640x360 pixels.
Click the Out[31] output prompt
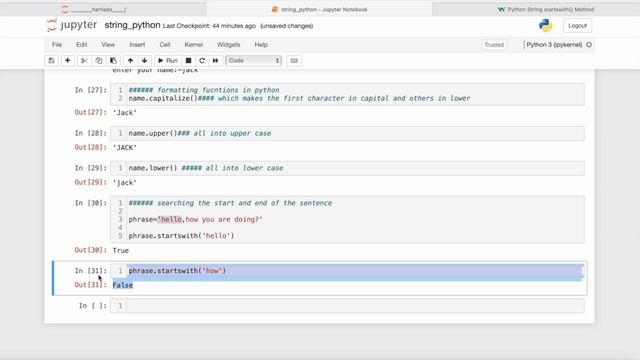(91, 285)
